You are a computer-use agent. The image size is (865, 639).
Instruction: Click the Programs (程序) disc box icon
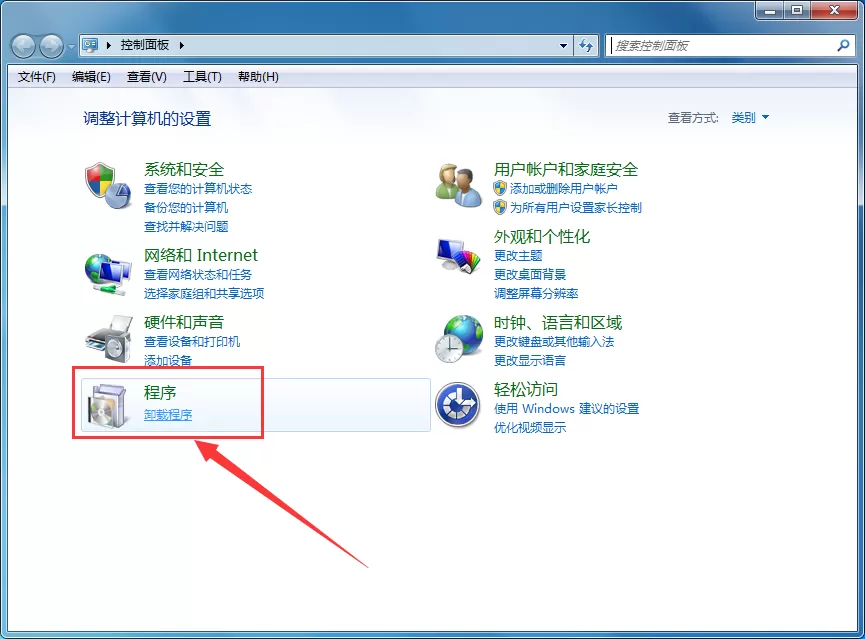tap(106, 406)
